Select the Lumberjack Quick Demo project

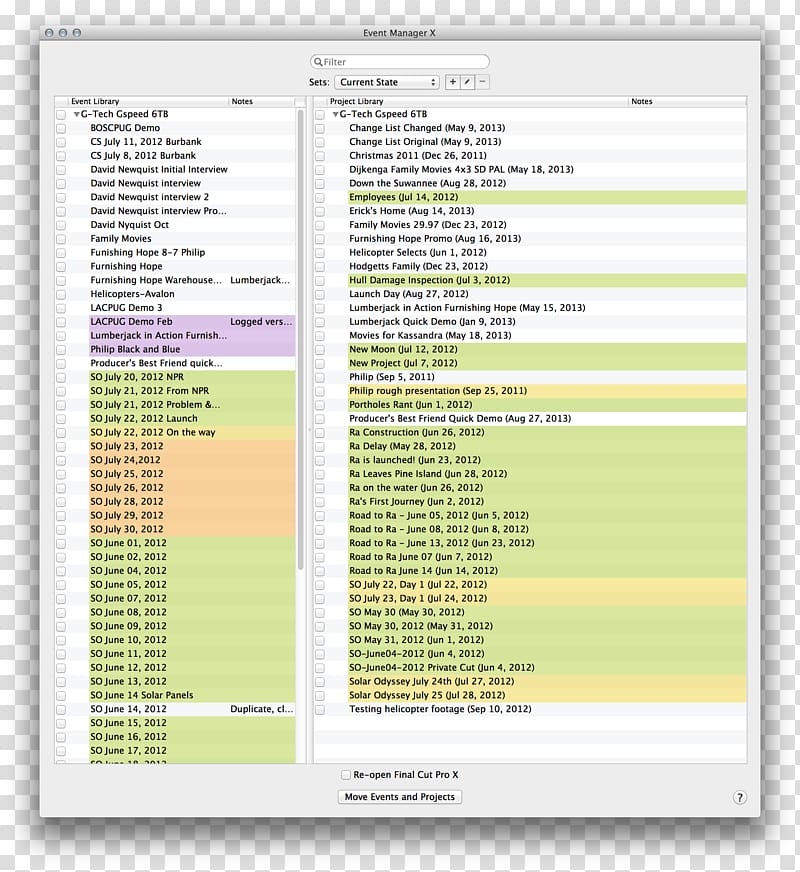click(x=432, y=322)
